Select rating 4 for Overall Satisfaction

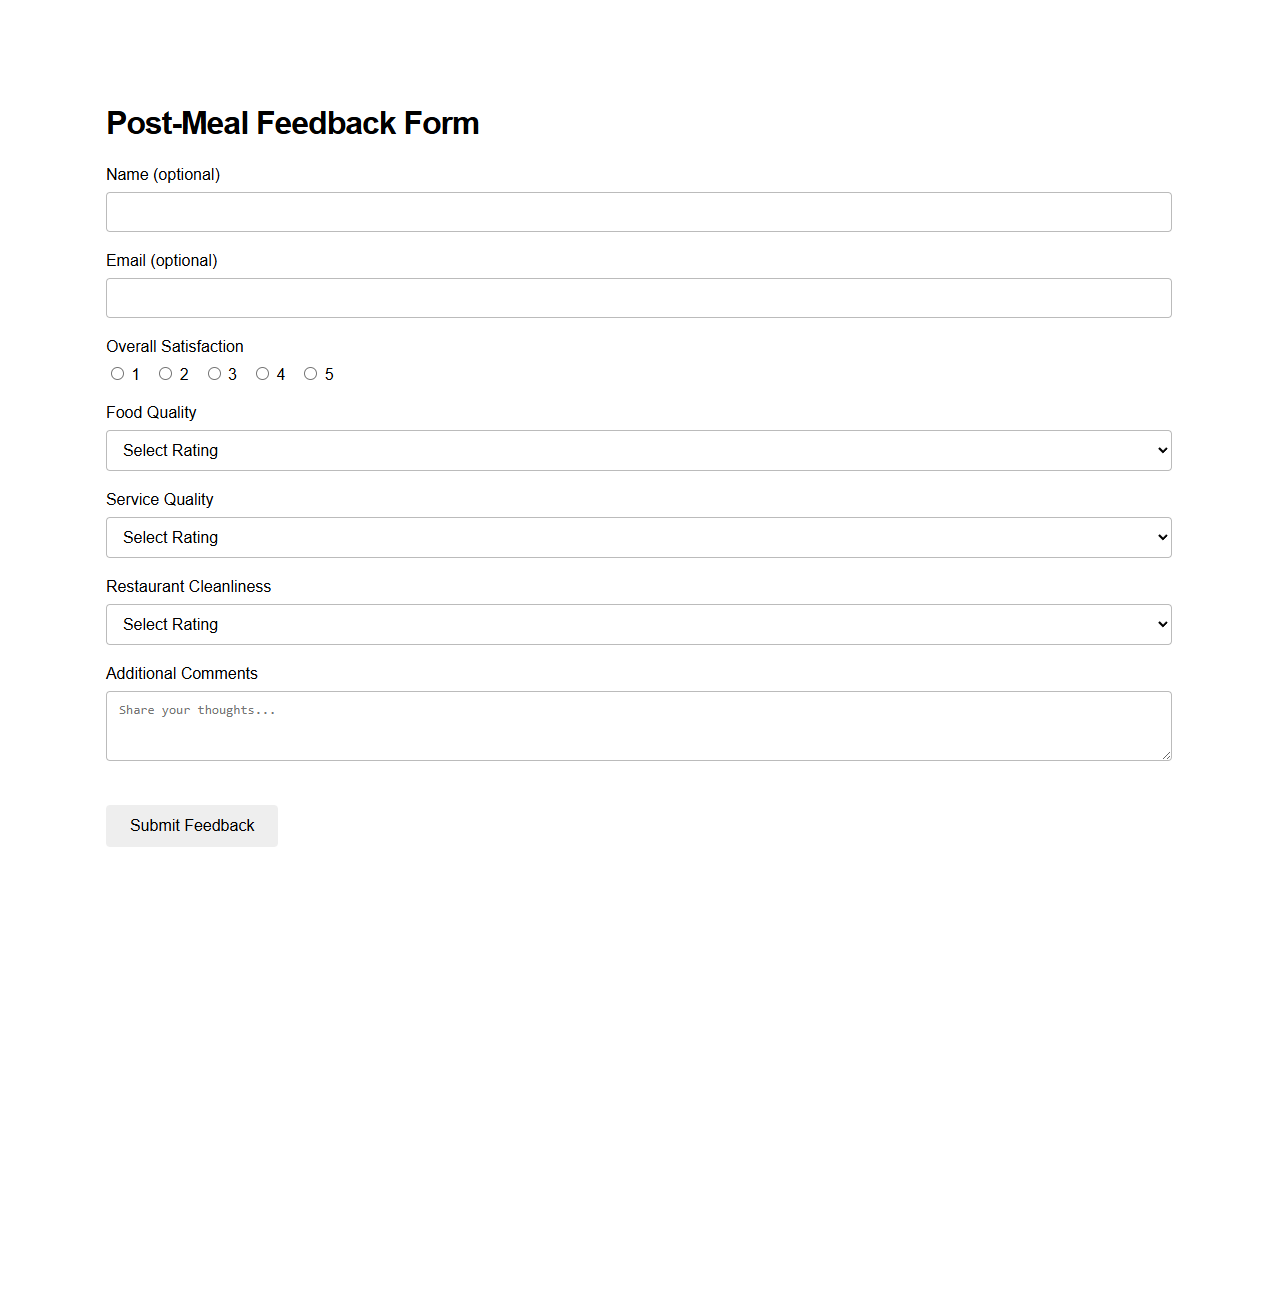pyautogui.click(x=262, y=373)
